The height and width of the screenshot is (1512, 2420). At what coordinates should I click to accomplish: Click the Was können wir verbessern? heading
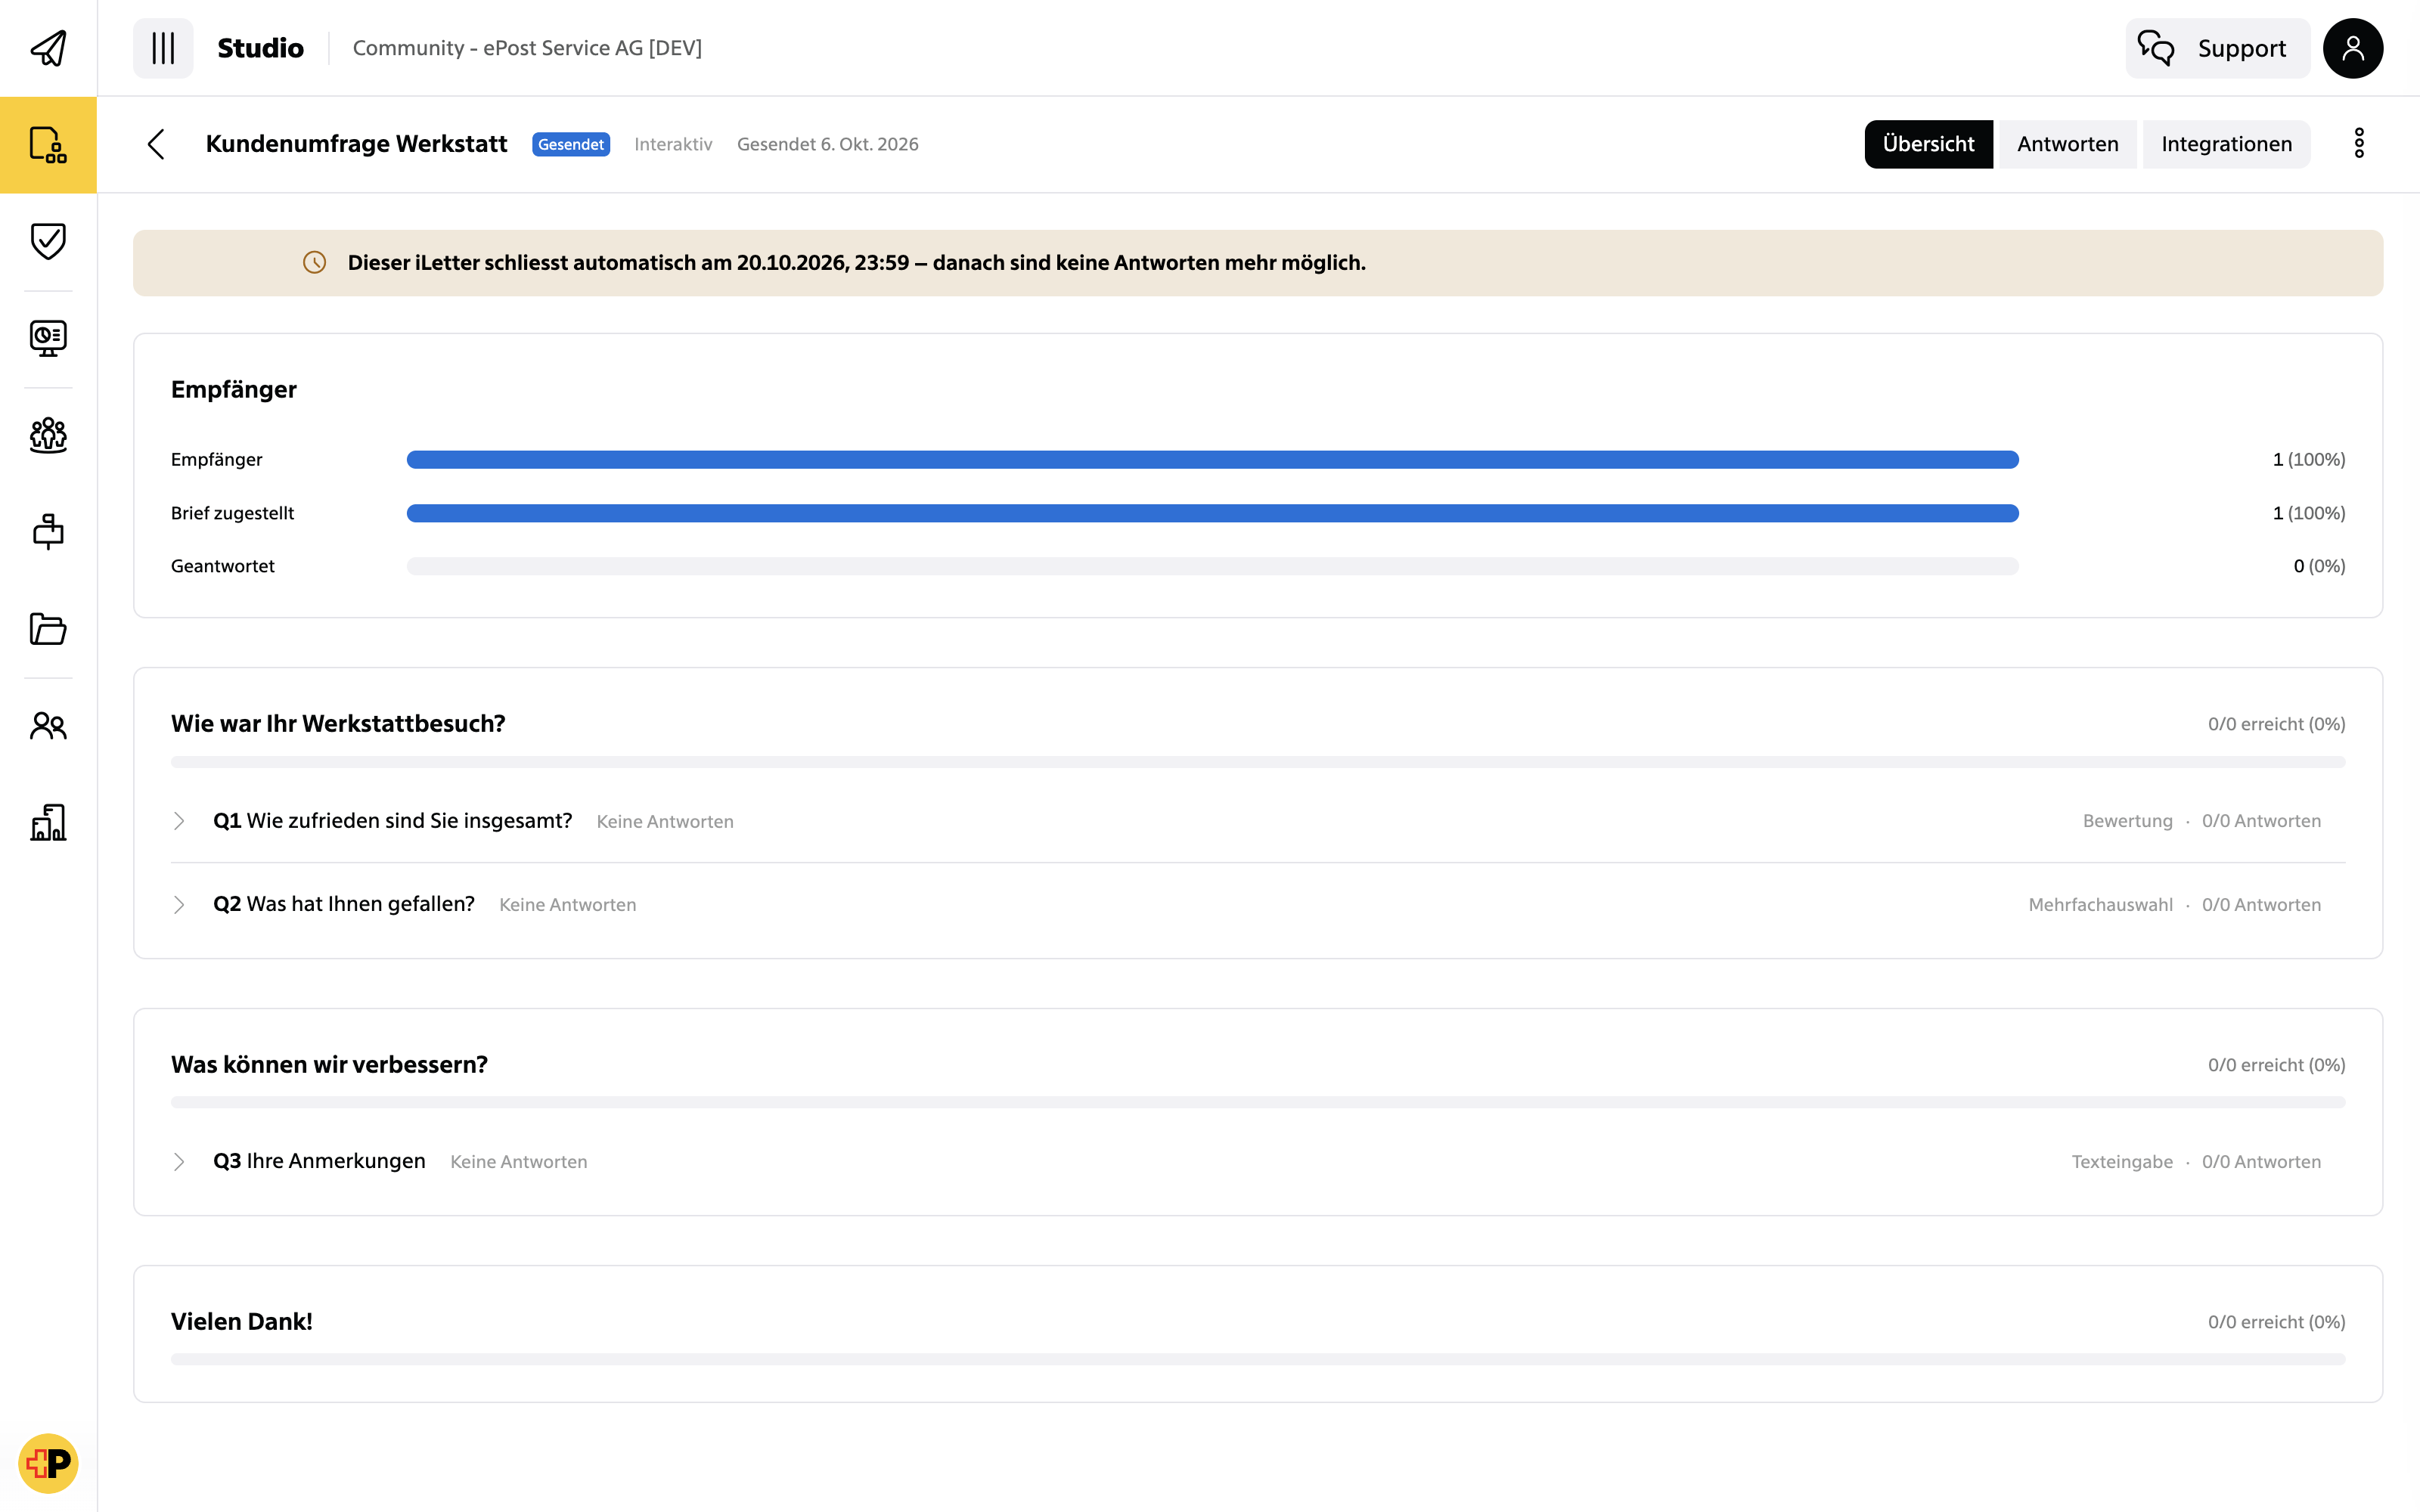pos(329,1064)
